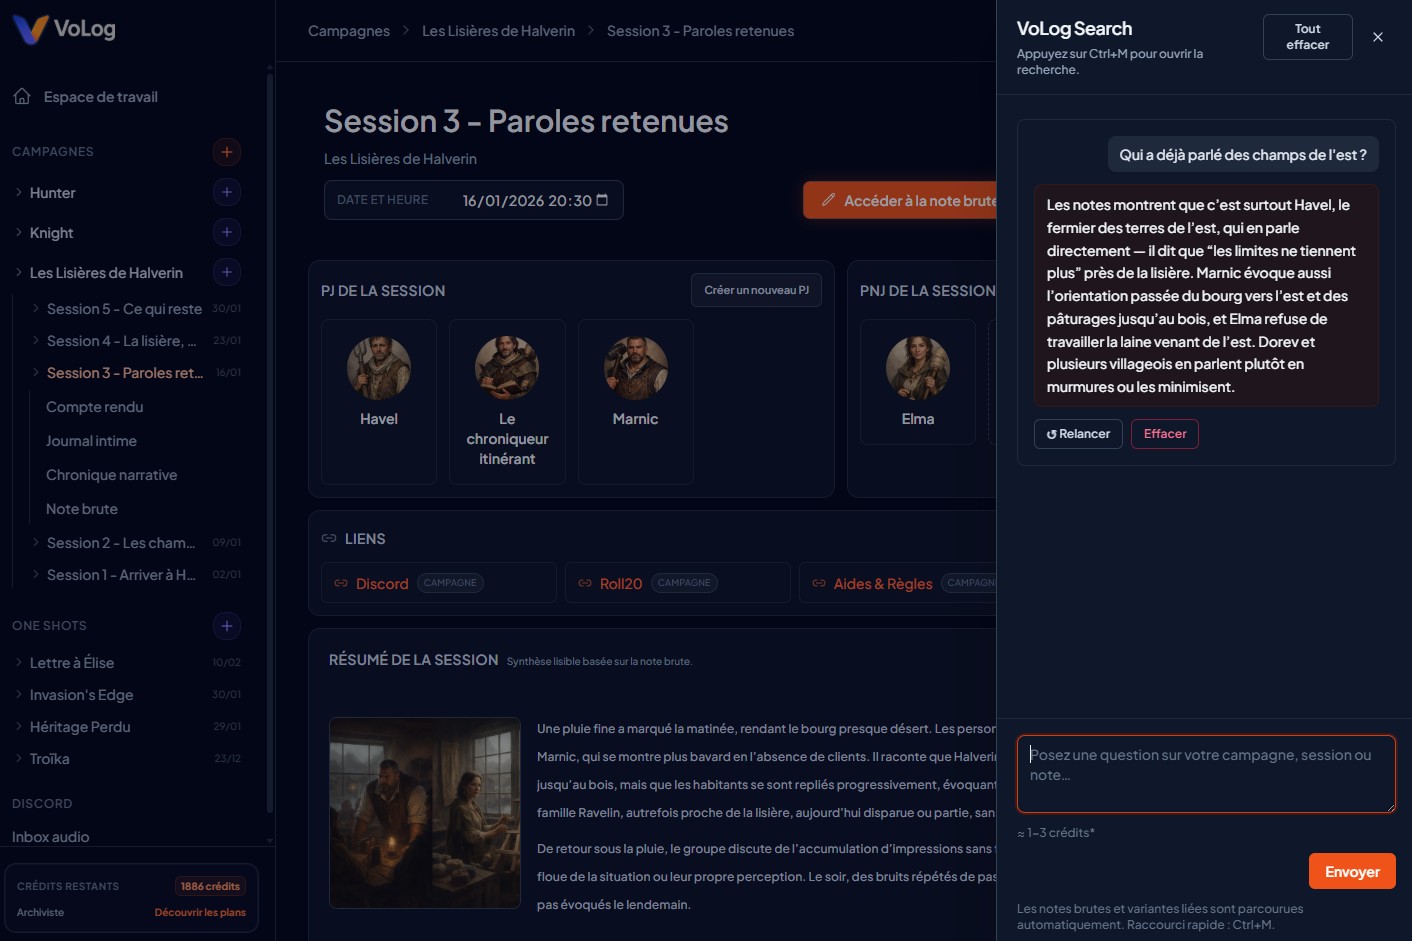Image resolution: width=1412 pixels, height=941 pixels.
Task: Relaunch the query with the Relancer button
Action: [1077, 433]
